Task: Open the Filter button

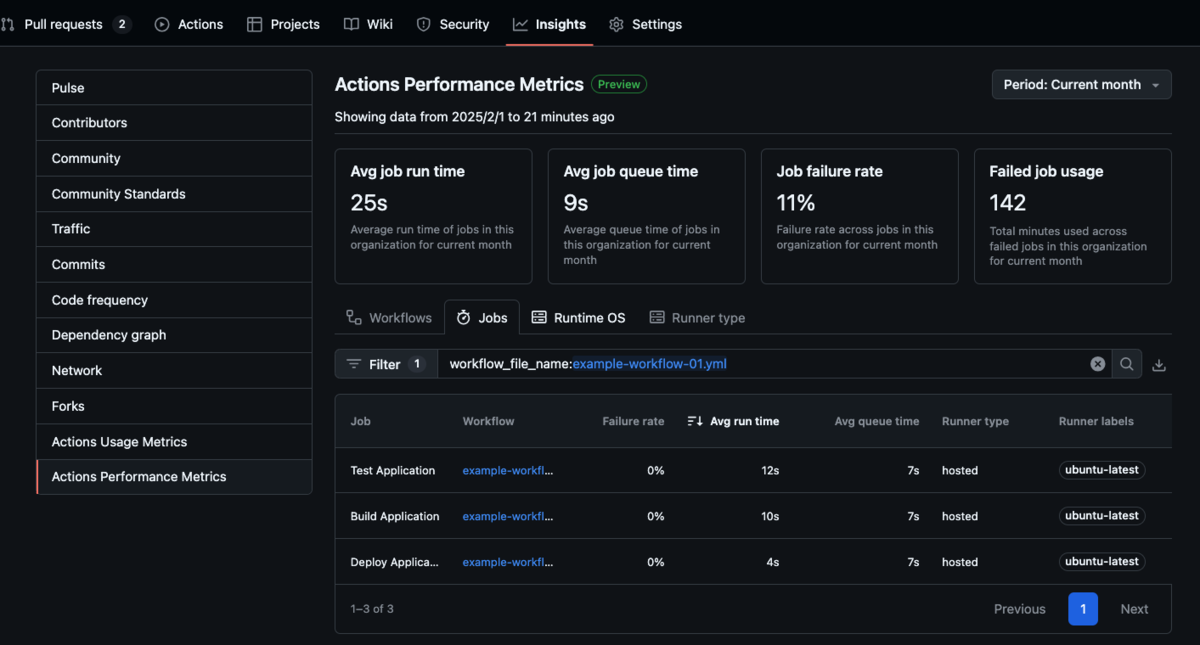Action: 386,364
